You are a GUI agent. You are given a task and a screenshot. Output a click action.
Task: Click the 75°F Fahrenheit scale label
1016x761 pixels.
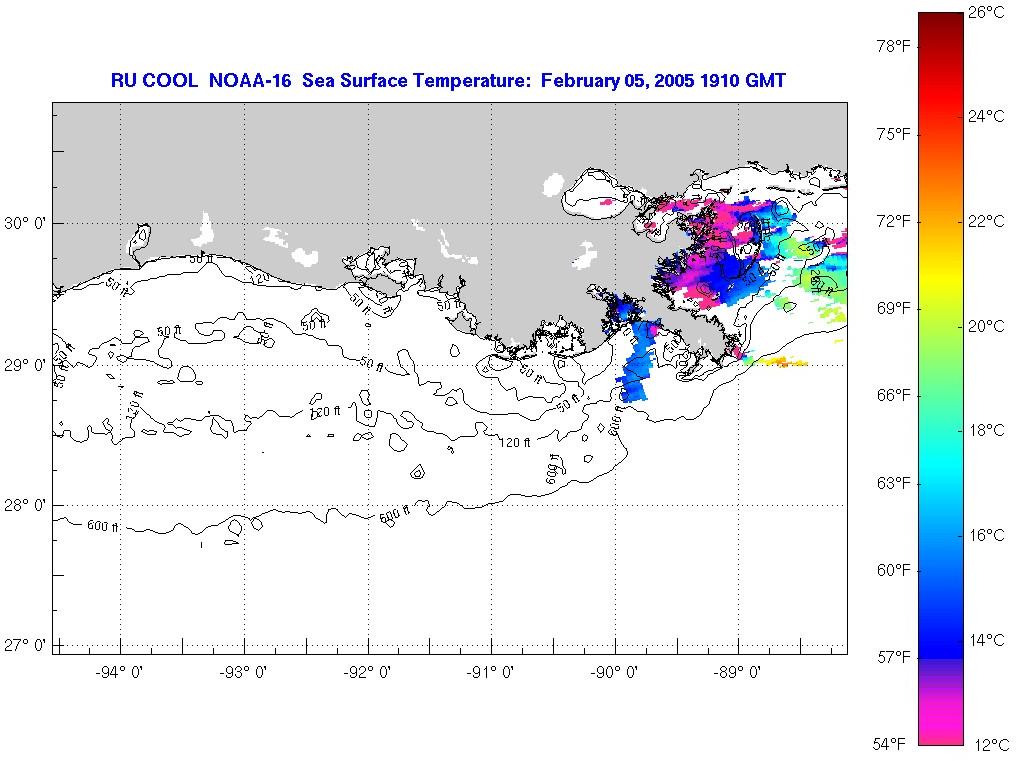894,134
